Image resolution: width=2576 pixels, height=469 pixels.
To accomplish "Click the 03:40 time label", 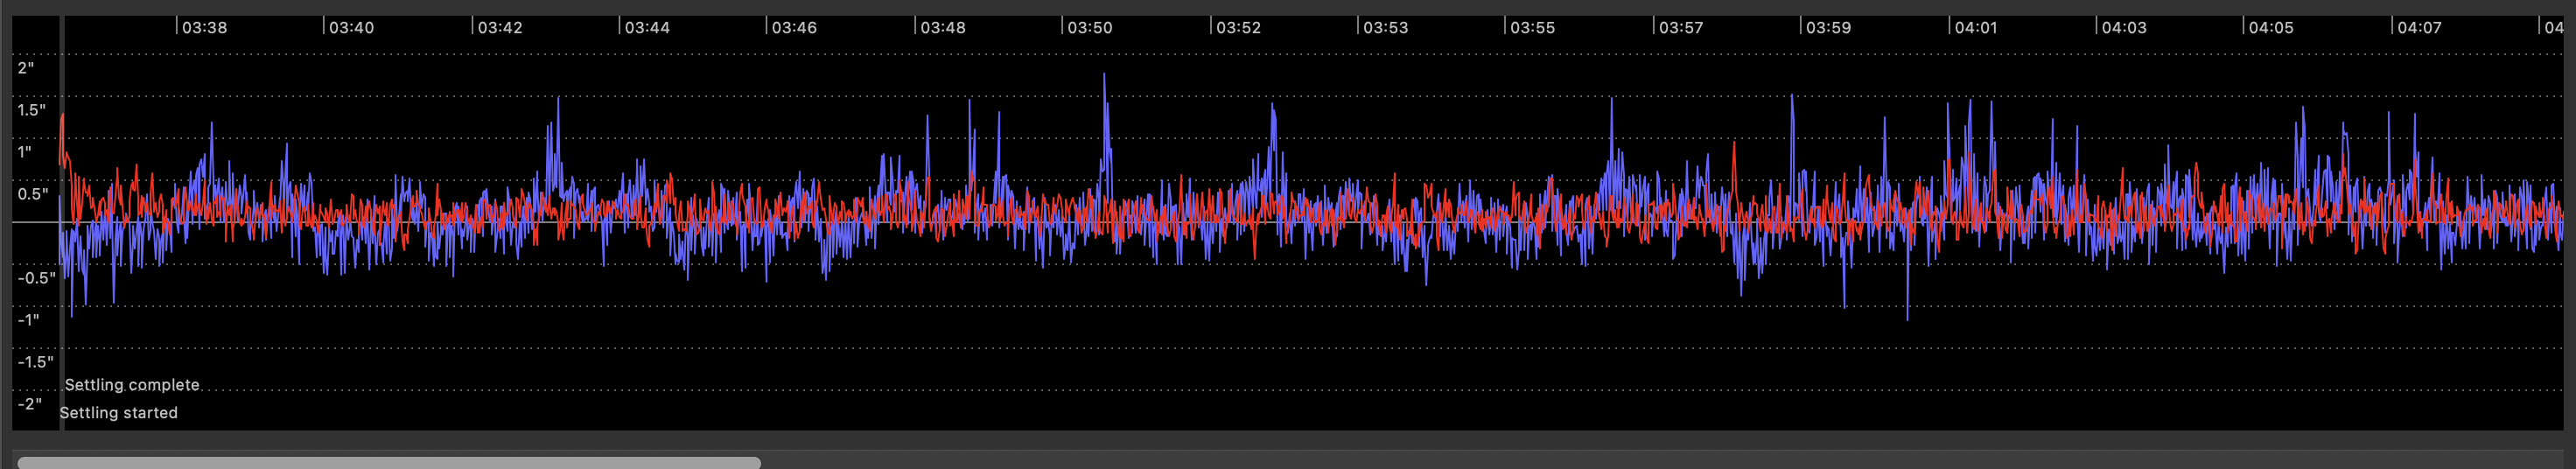I will [x=352, y=28].
